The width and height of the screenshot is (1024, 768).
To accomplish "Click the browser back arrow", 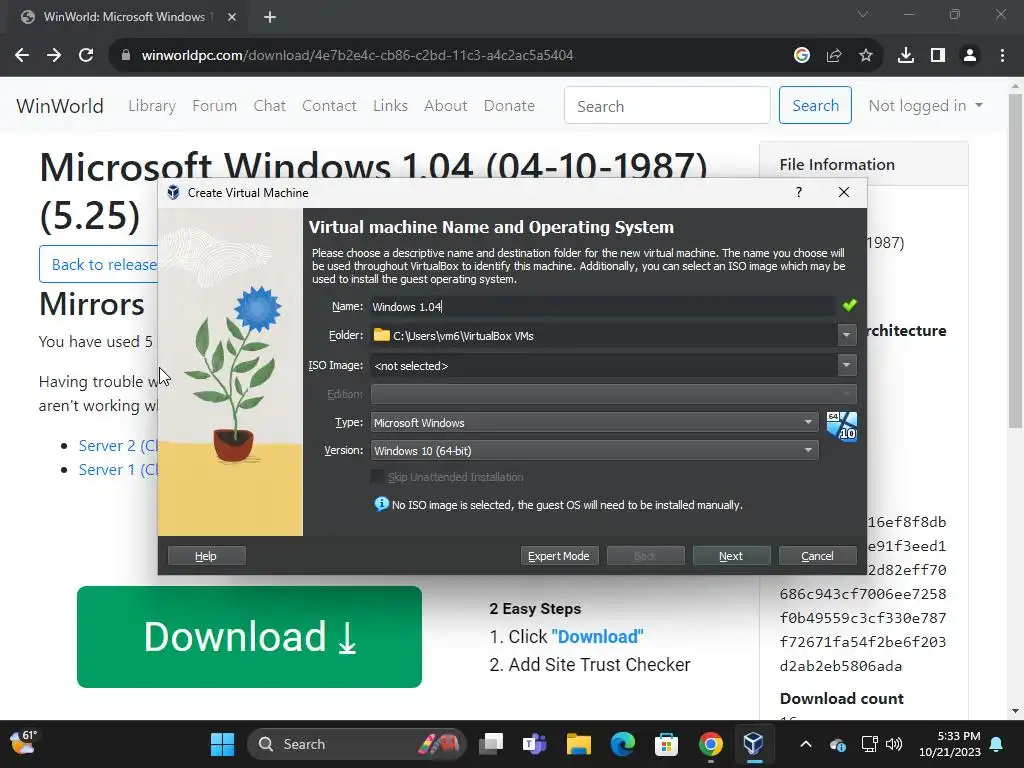I will (22, 56).
